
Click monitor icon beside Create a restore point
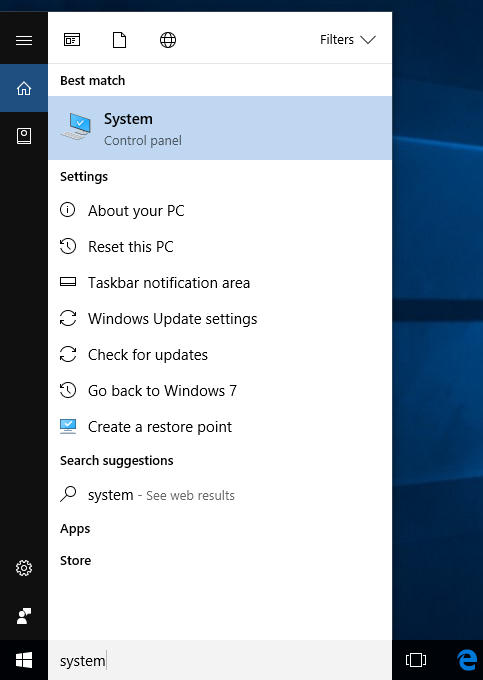tap(68, 426)
